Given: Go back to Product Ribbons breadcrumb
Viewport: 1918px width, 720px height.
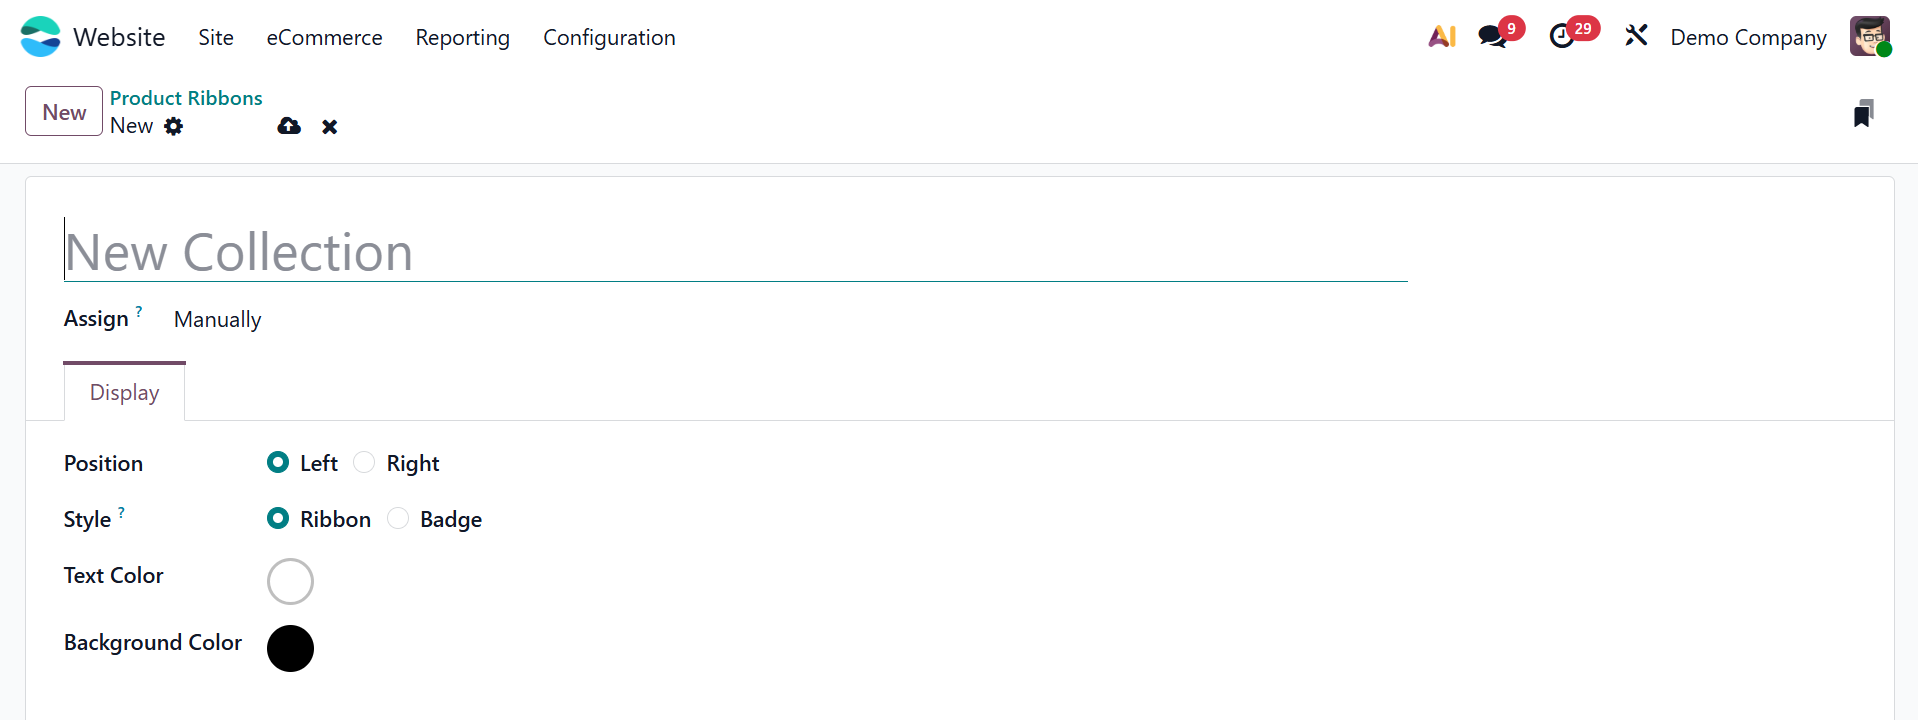Looking at the screenshot, I should 186,98.
